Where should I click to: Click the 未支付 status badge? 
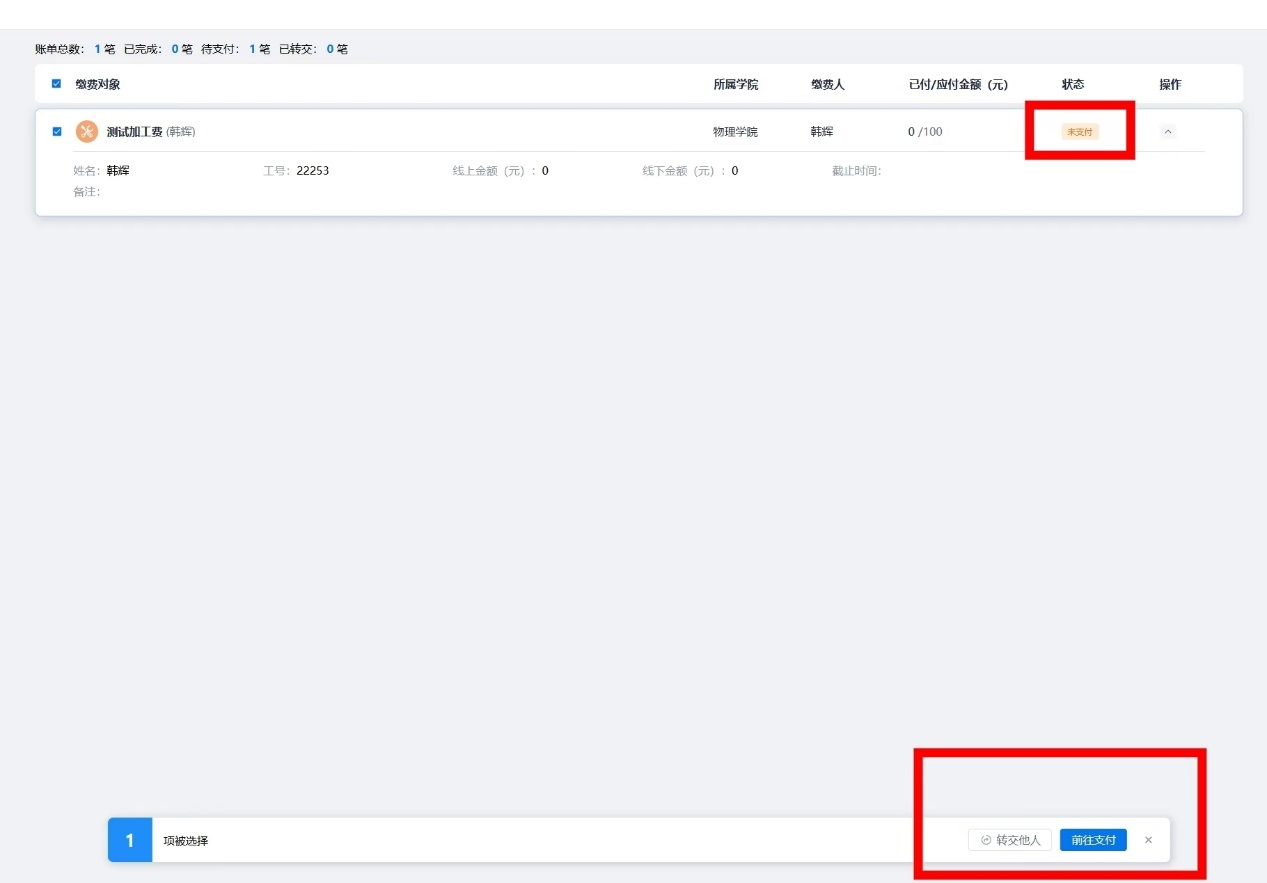1080,132
